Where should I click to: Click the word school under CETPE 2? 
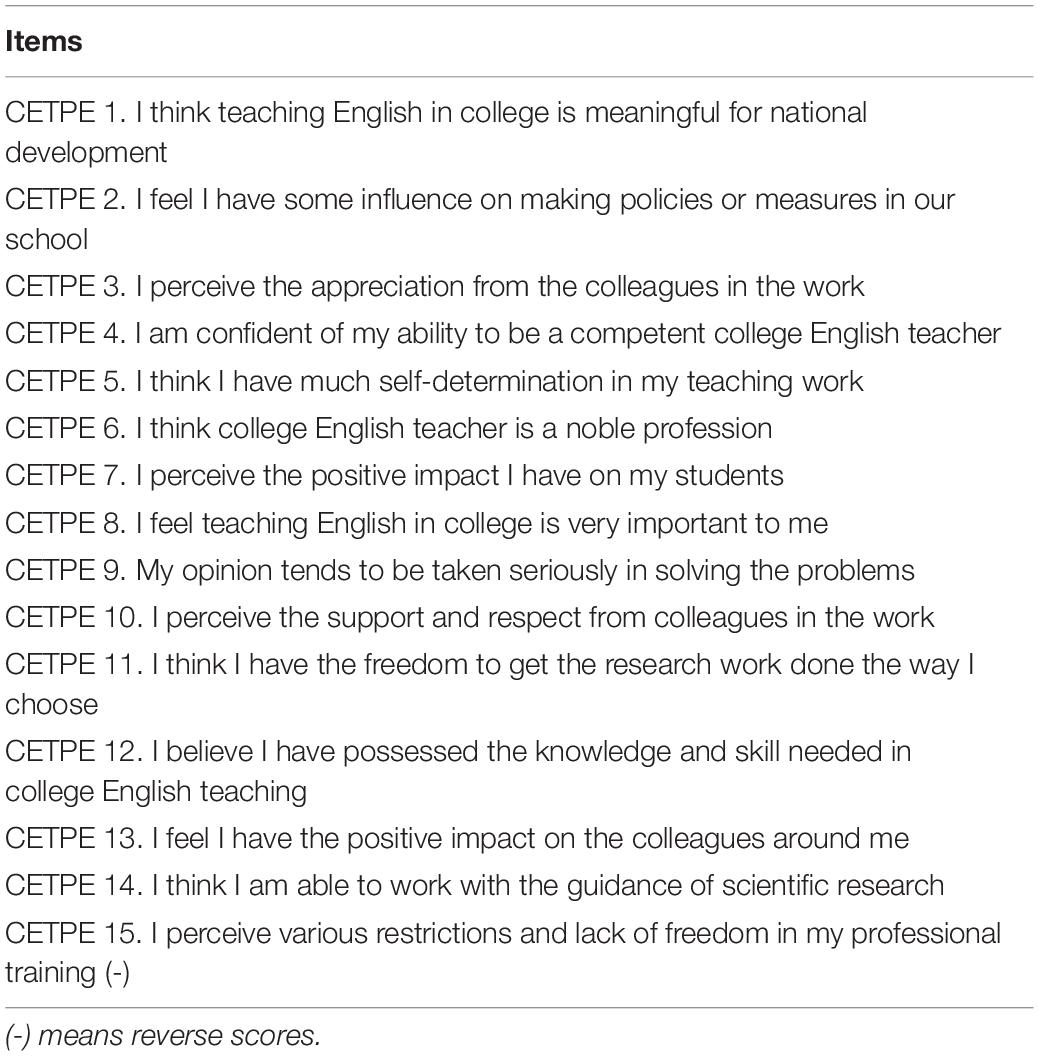pos(46,240)
